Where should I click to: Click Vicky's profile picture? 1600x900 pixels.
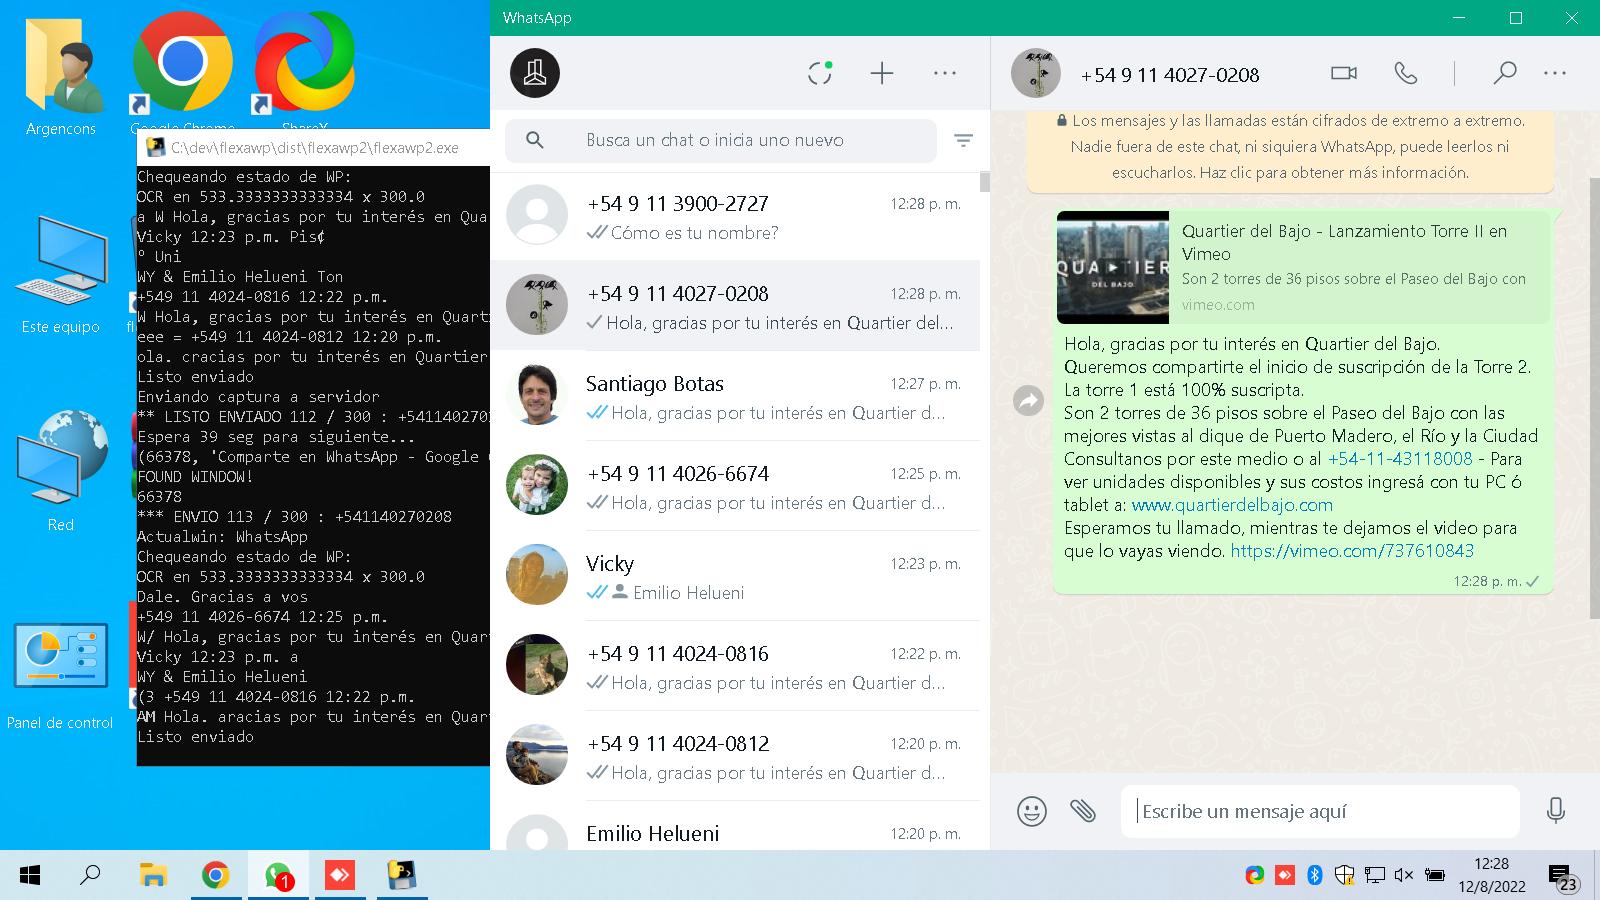(x=537, y=575)
